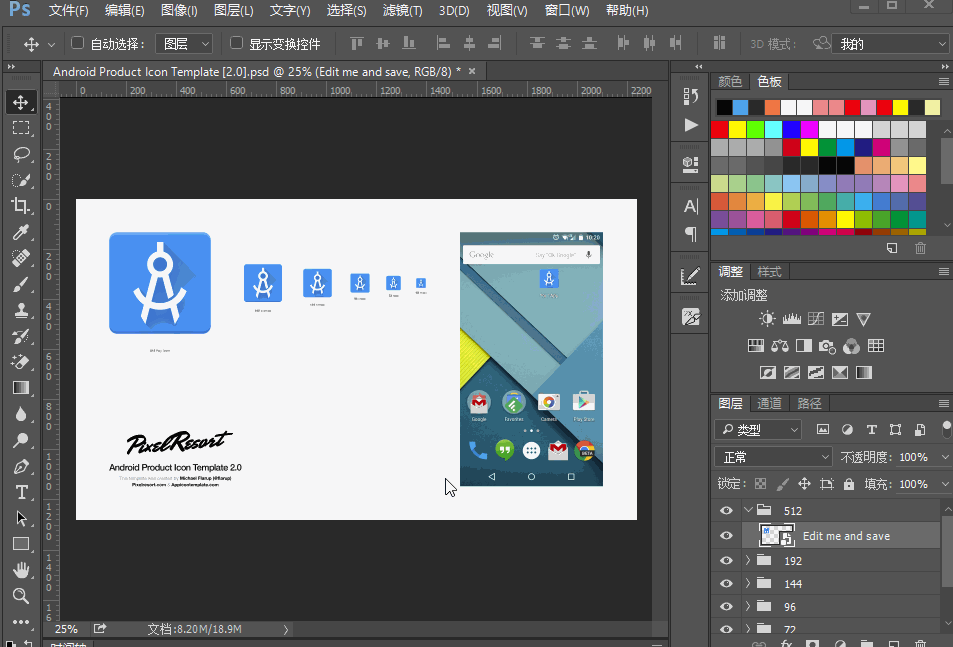Image resolution: width=953 pixels, height=647 pixels.
Task: Select the Rectangular Marquee tool
Action: point(21,128)
